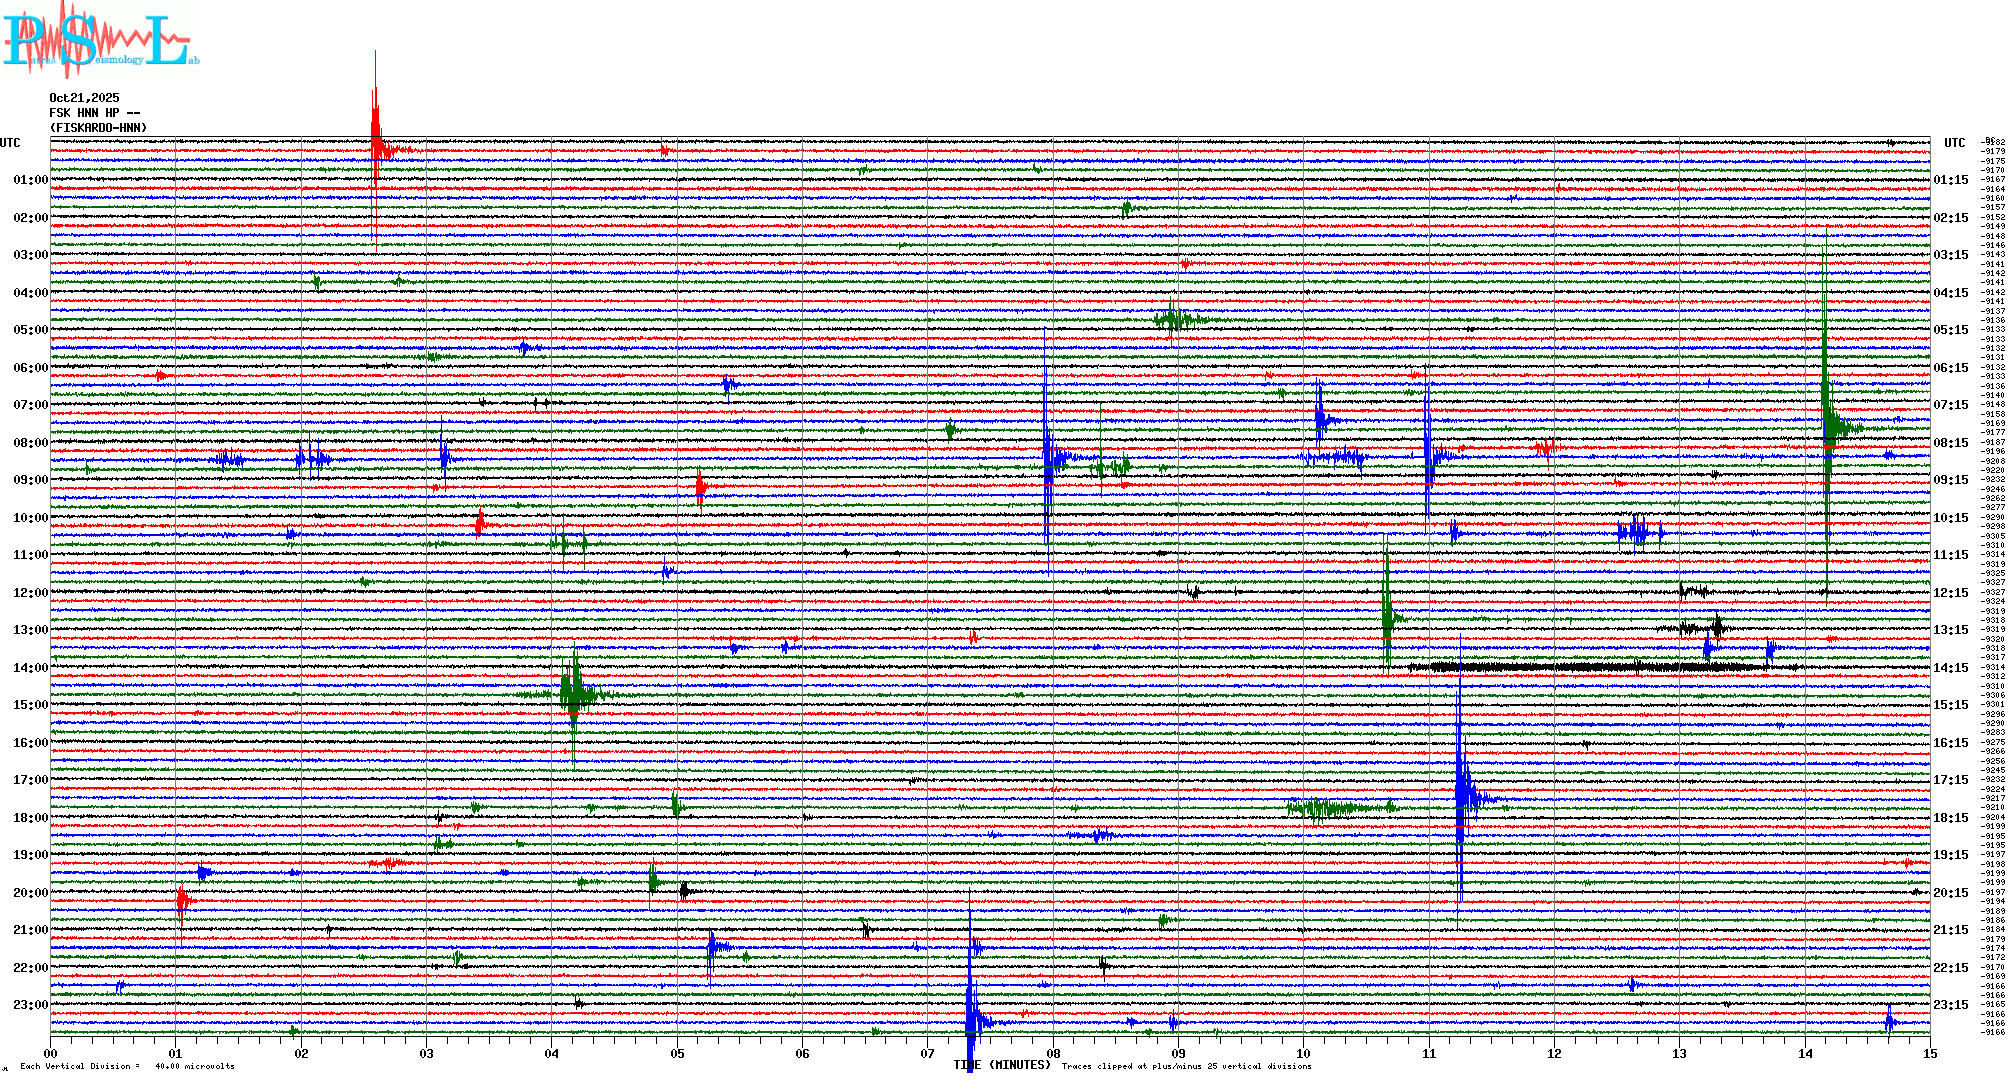The image size is (2010, 1080).
Task: Click the large red event spike at top
Action: point(376,130)
